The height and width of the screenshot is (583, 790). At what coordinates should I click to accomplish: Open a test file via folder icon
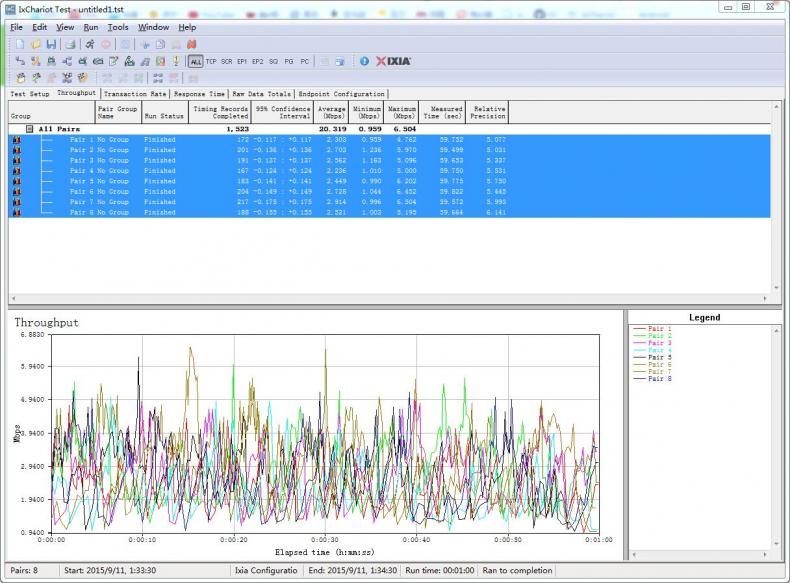(x=36, y=44)
